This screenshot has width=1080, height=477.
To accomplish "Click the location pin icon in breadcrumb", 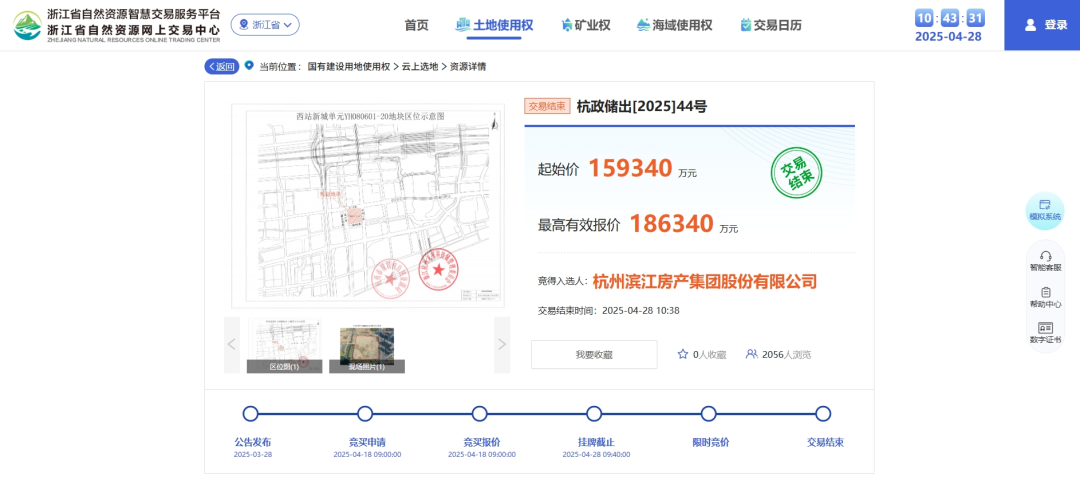I will click(249, 66).
